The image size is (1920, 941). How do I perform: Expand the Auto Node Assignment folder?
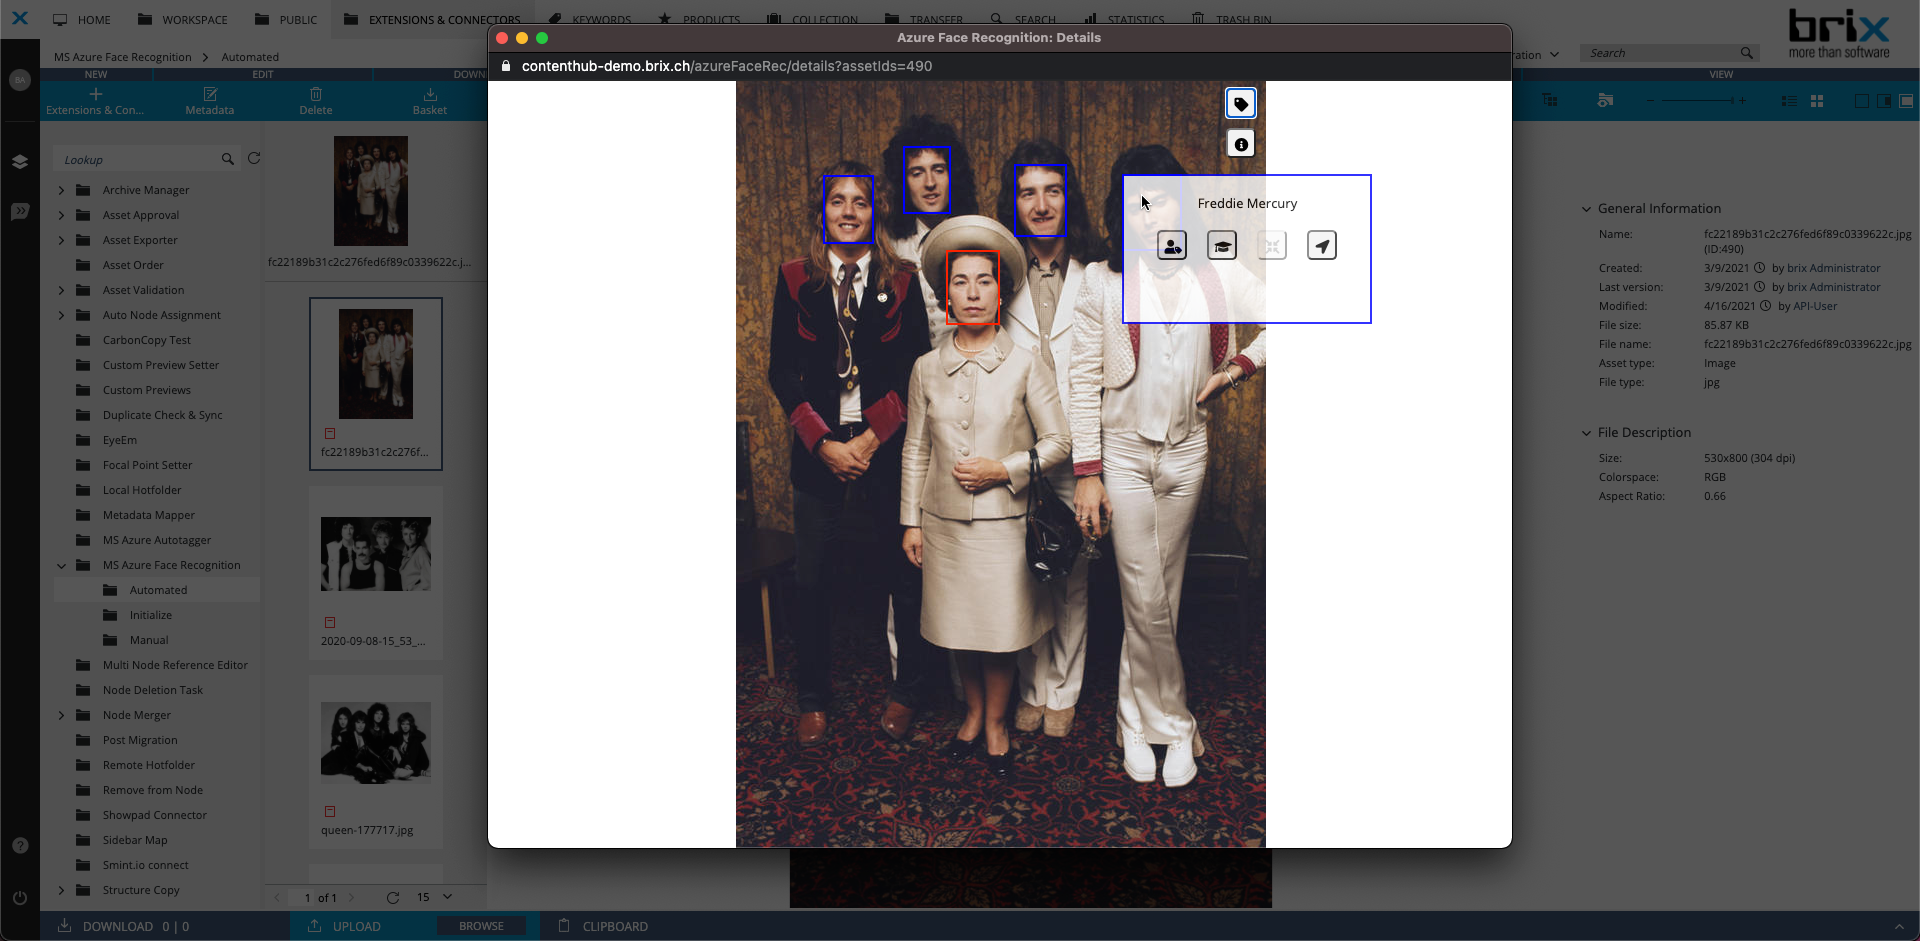click(x=62, y=315)
